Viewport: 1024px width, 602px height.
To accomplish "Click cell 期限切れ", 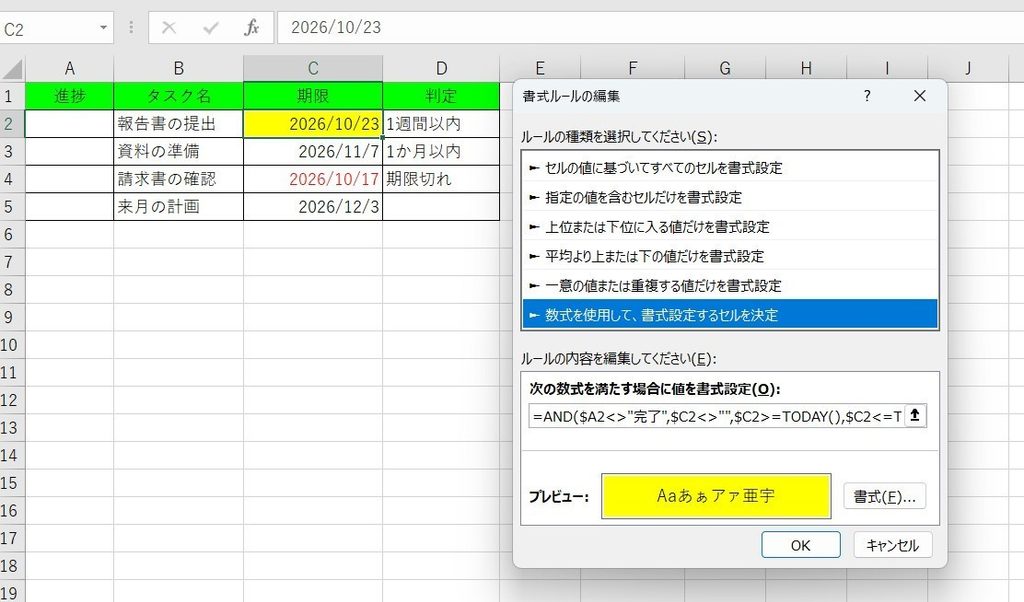I will coord(441,179).
